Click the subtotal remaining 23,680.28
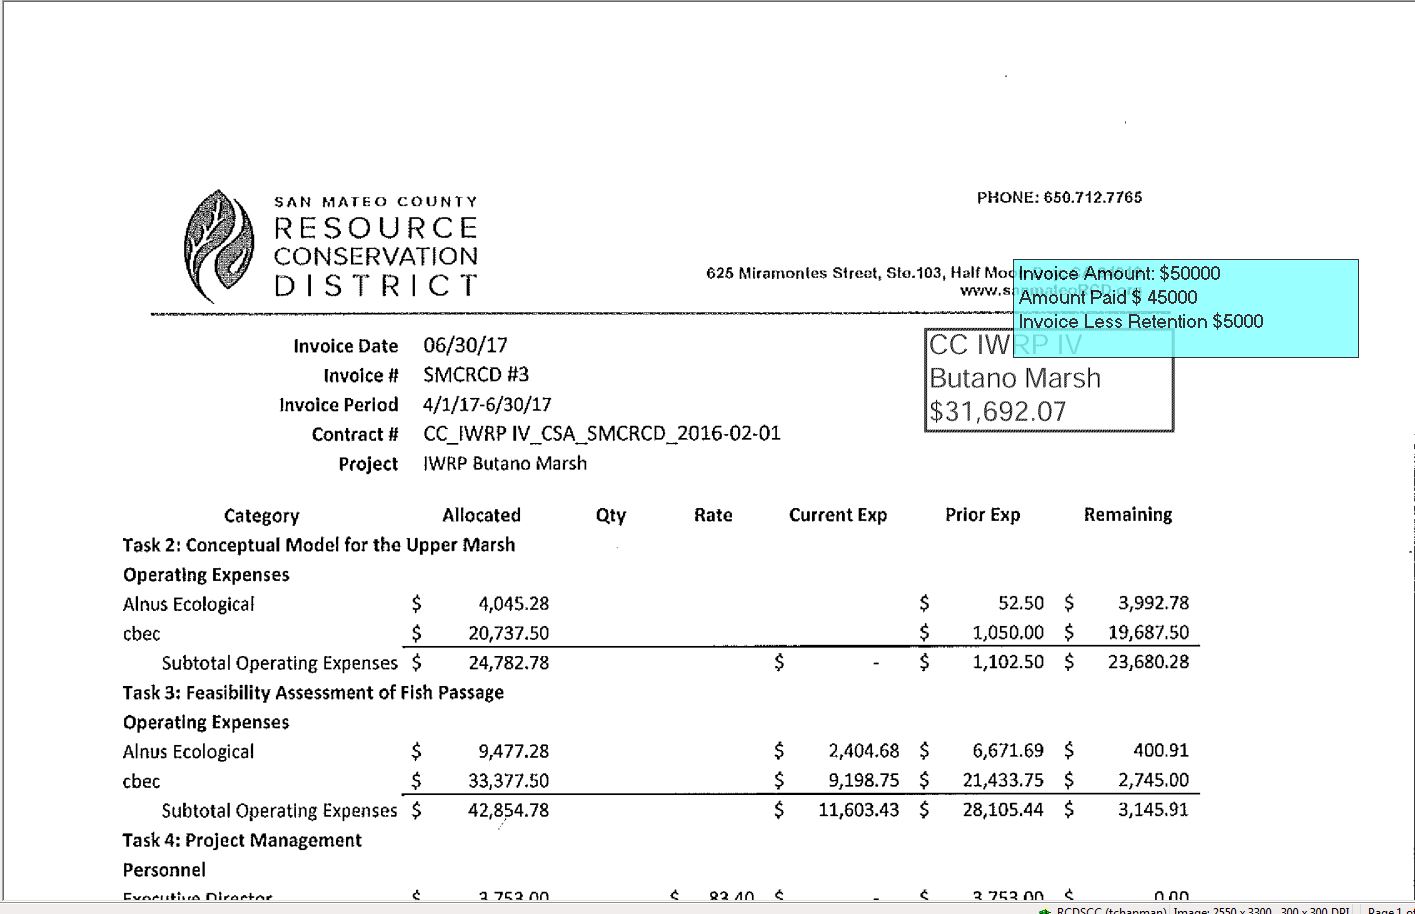The width and height of the screenshot is (1415, 914). (x=1149, y=662)
